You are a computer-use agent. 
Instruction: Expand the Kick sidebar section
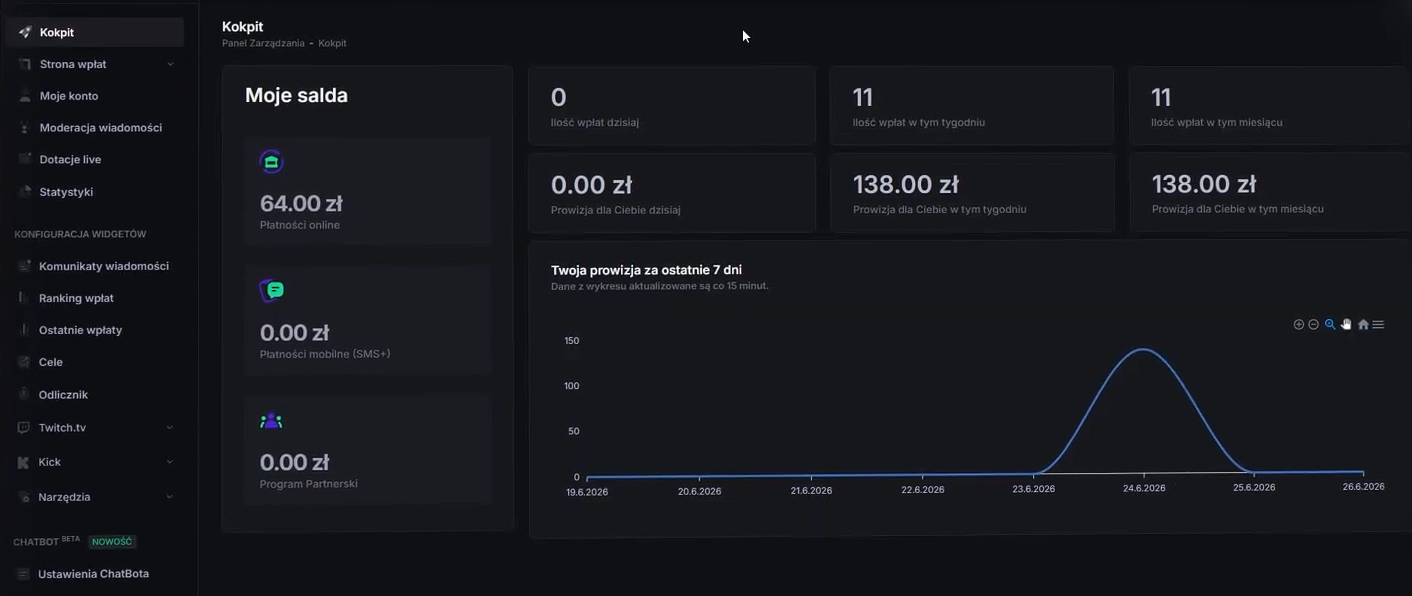tap(169, 462)
